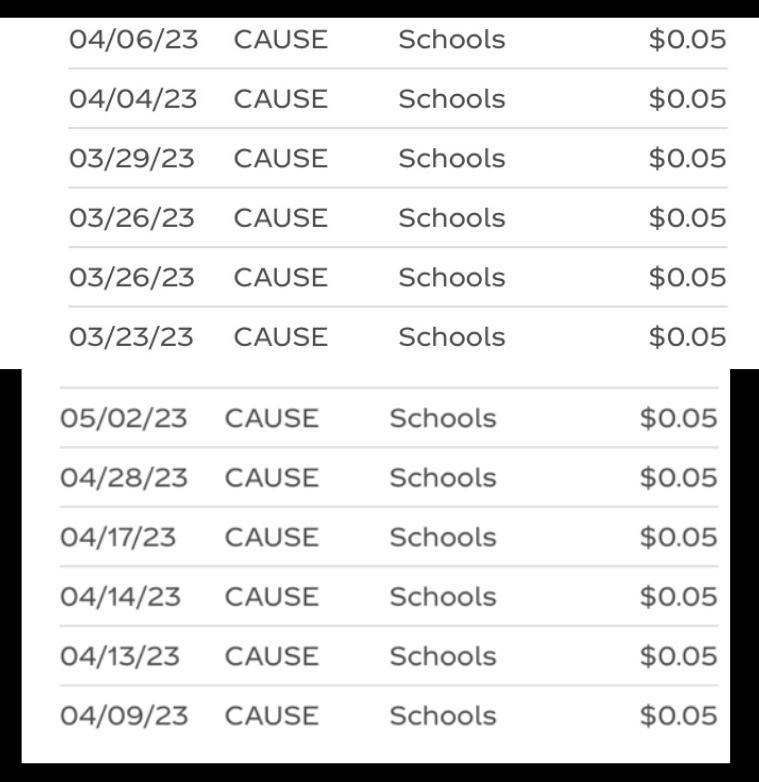The image size is (759, 782).
Task: Select the 04/14/23 transaction date
Action: pyautogui.click(x=120, y=597)
